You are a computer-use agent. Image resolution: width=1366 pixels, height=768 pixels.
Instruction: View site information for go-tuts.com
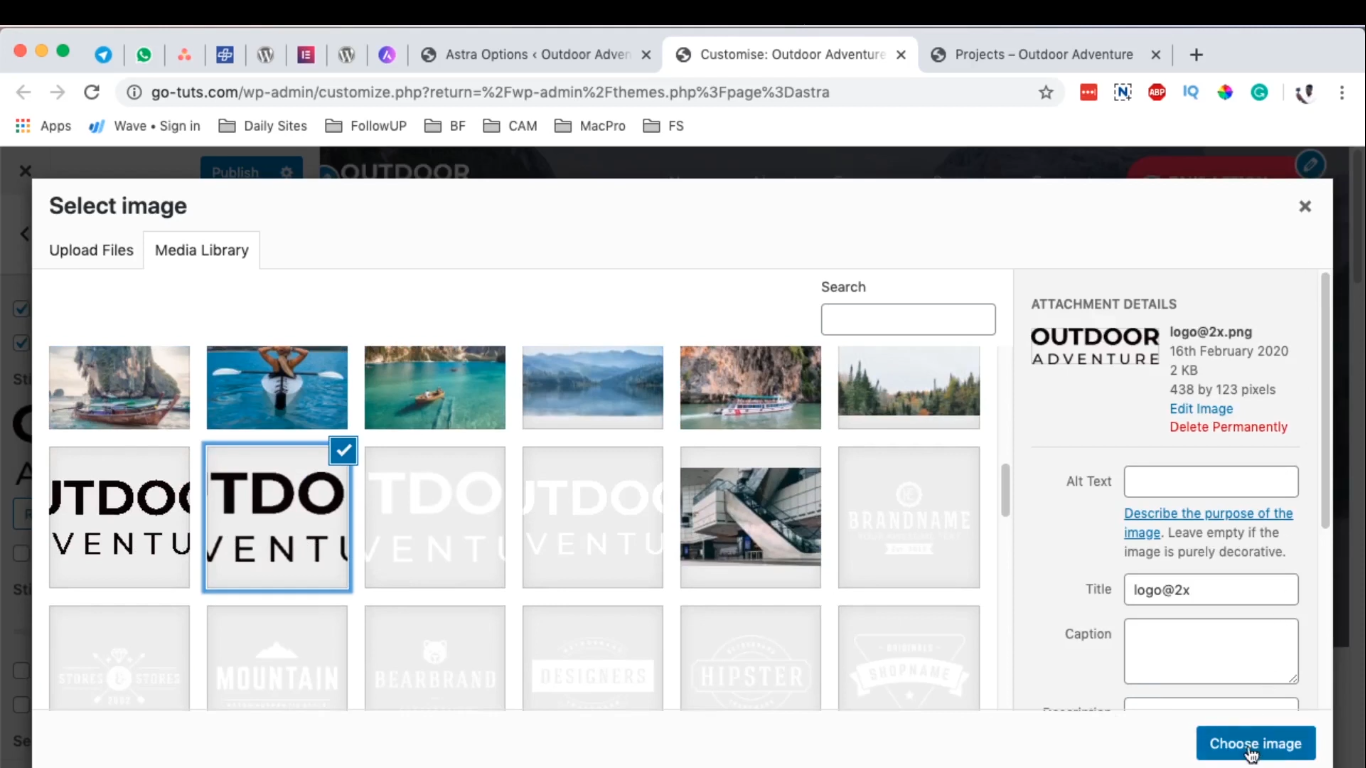pos(134,92)
